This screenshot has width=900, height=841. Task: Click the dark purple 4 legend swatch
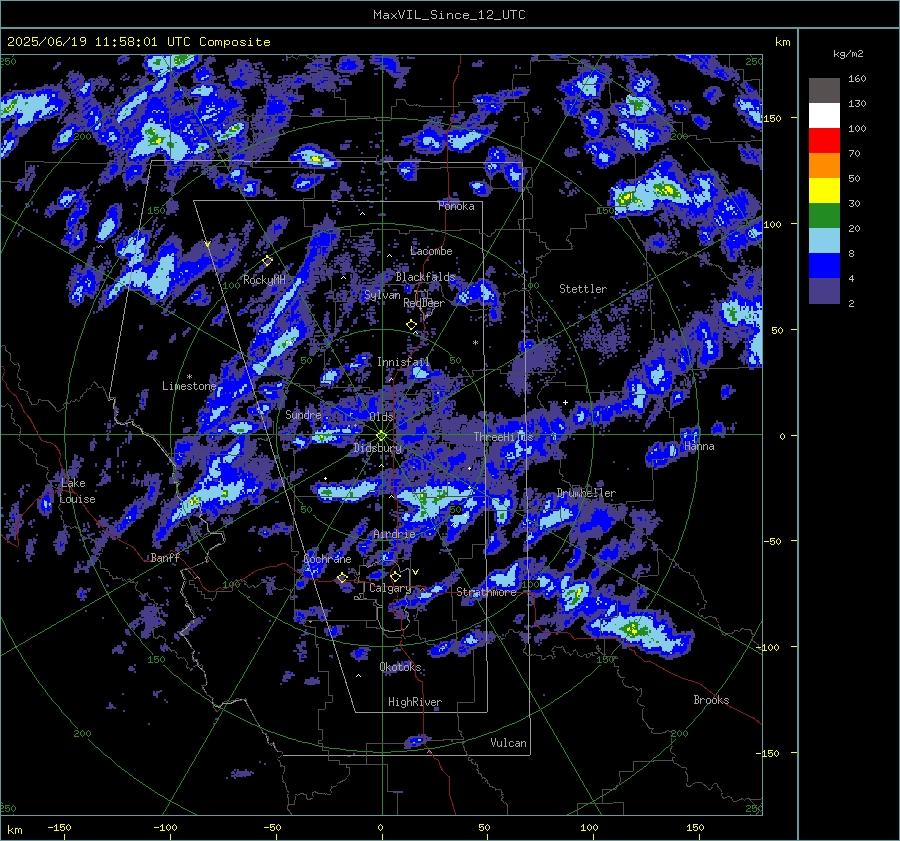[x=824, y=291]
